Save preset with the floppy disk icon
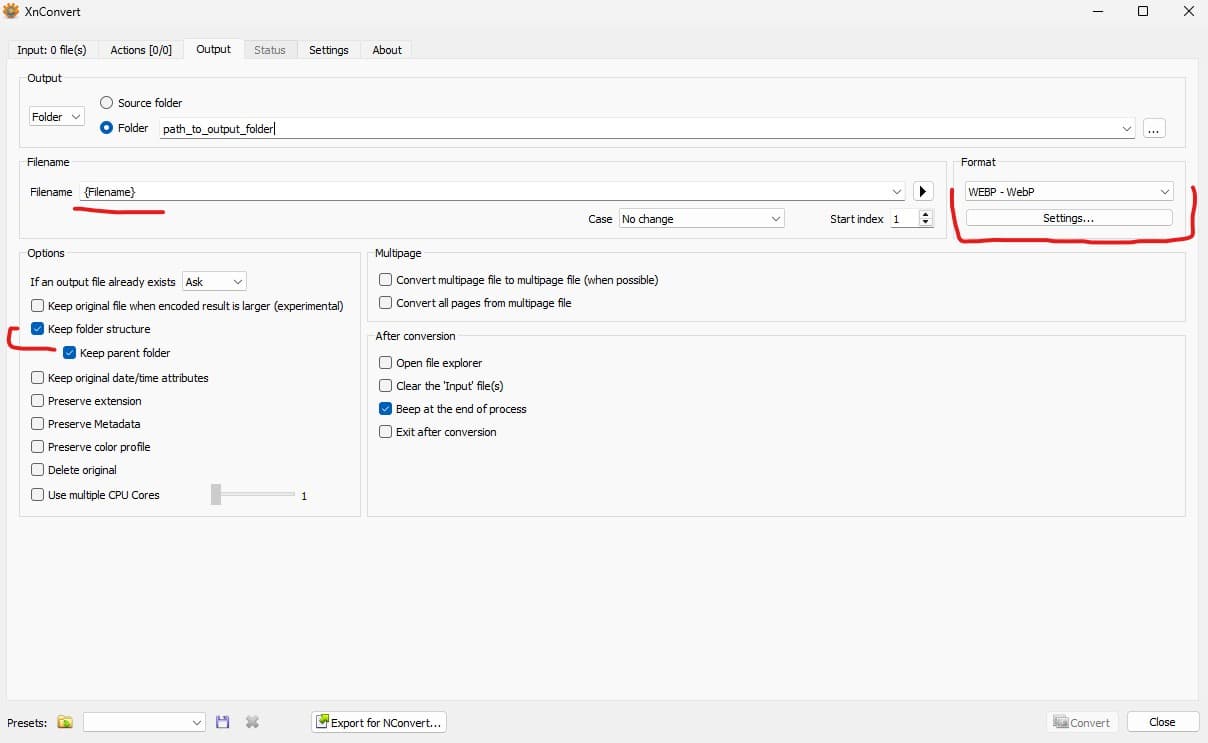1208x743 pixels. point(223,722)
